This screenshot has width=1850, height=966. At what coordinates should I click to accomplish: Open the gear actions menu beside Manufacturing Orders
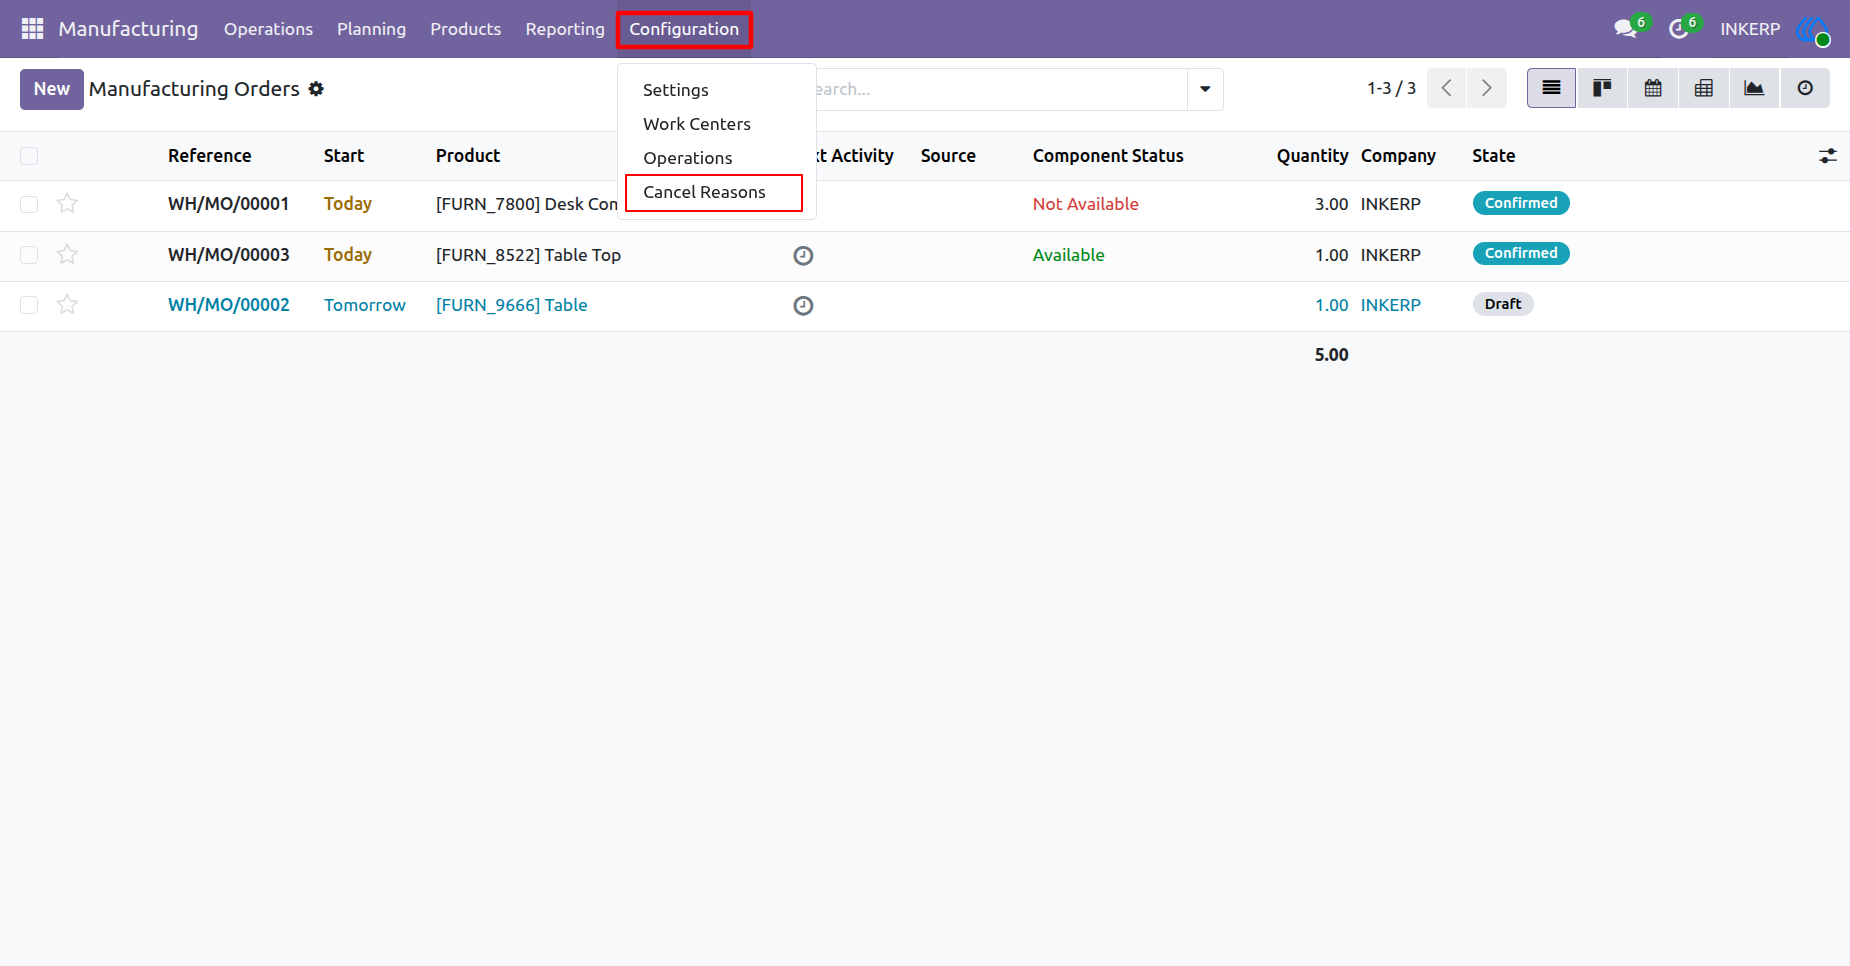click(316, 89)
